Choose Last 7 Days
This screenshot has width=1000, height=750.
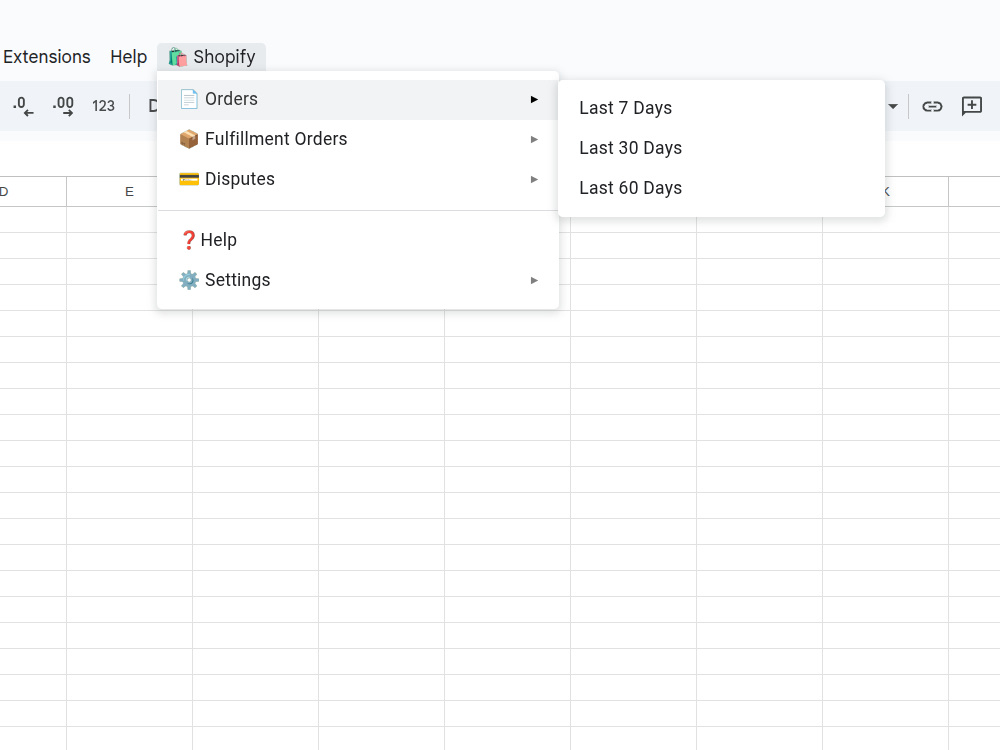721,108
